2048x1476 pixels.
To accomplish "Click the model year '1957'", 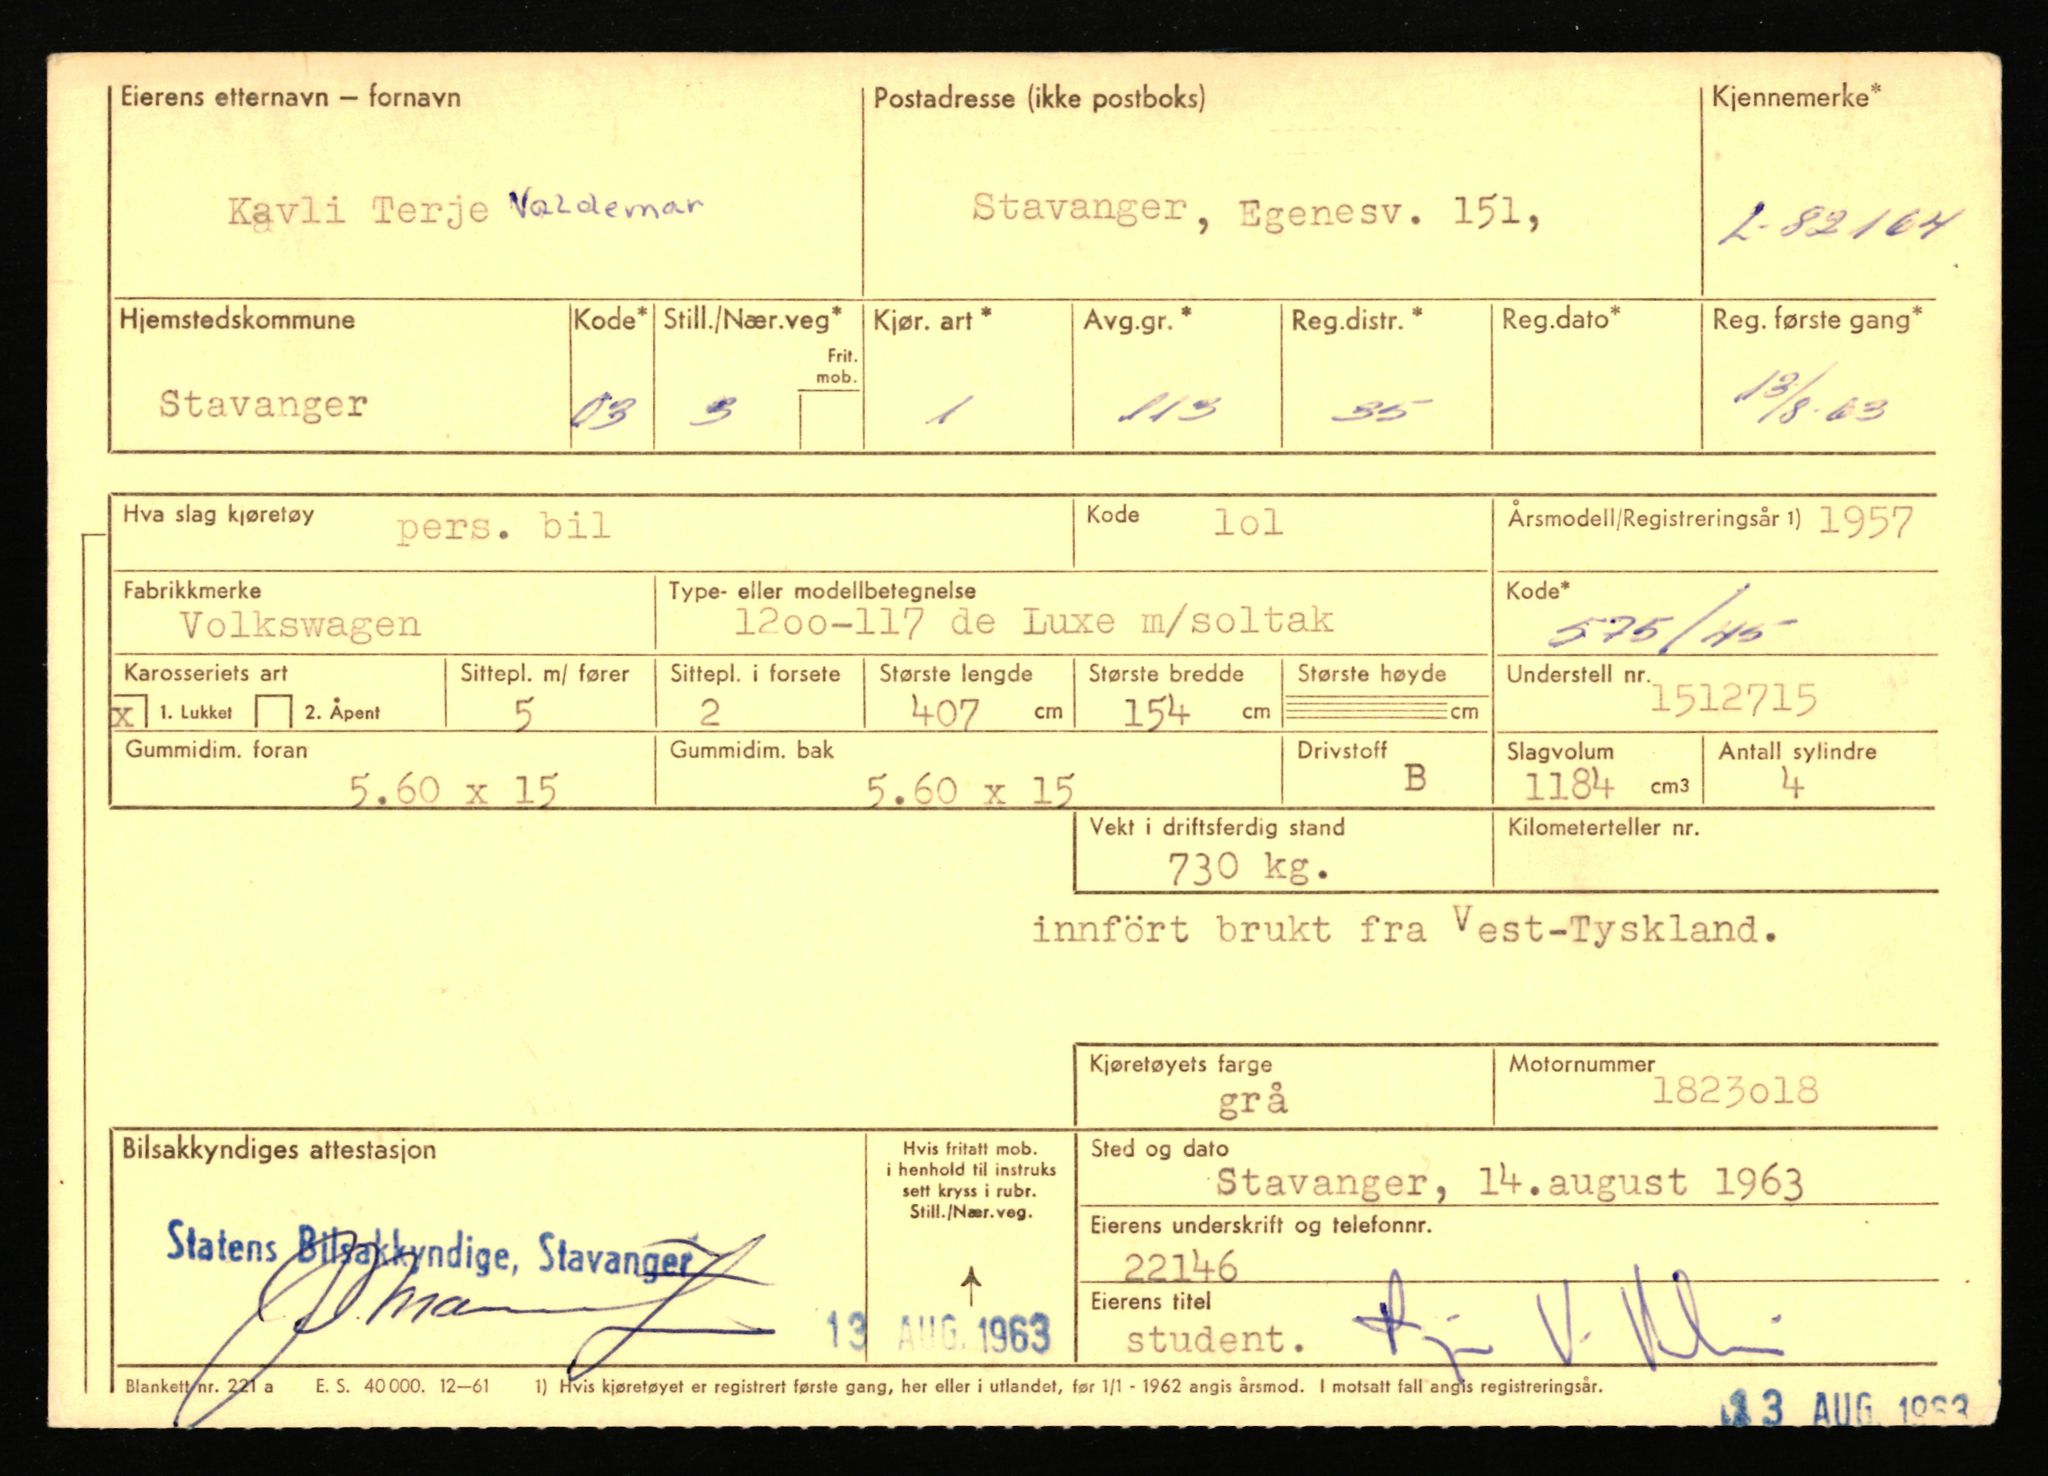I will pyautogui.click(x=1865, y=522).
